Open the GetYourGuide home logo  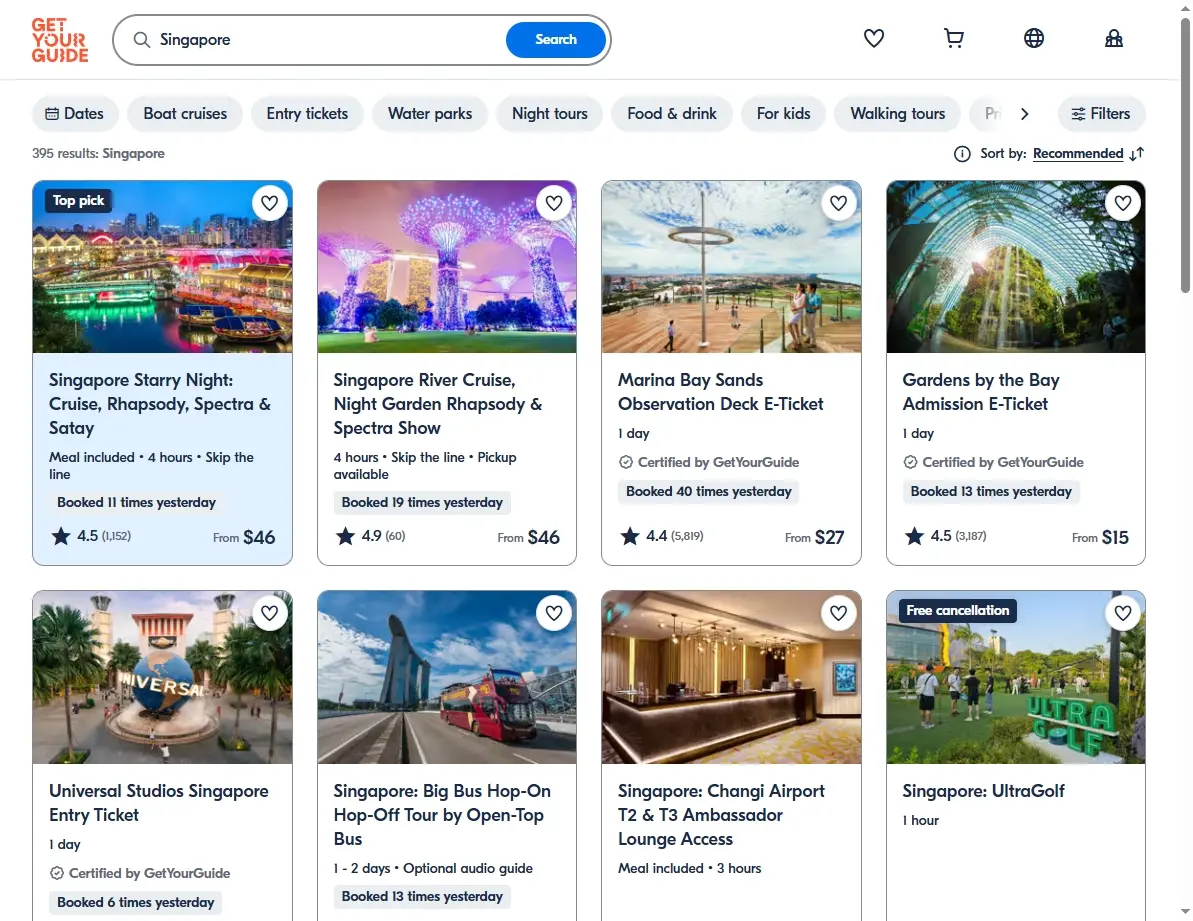point(60,40)
